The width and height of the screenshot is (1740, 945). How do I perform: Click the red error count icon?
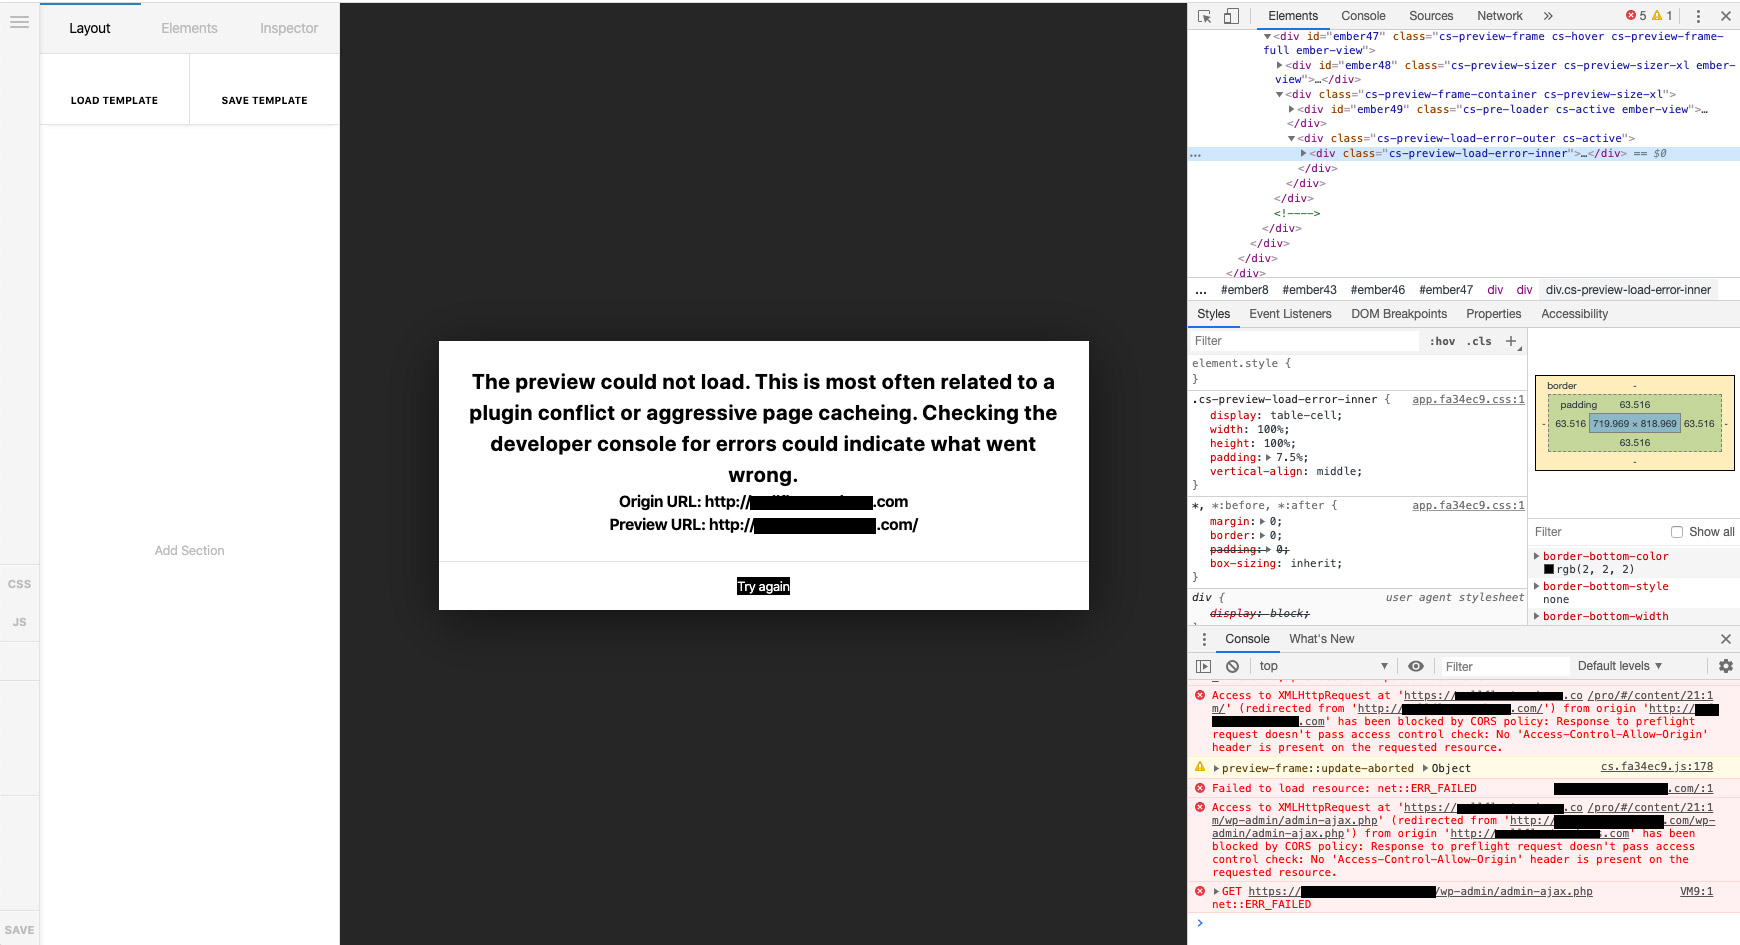pos(1631,16)
